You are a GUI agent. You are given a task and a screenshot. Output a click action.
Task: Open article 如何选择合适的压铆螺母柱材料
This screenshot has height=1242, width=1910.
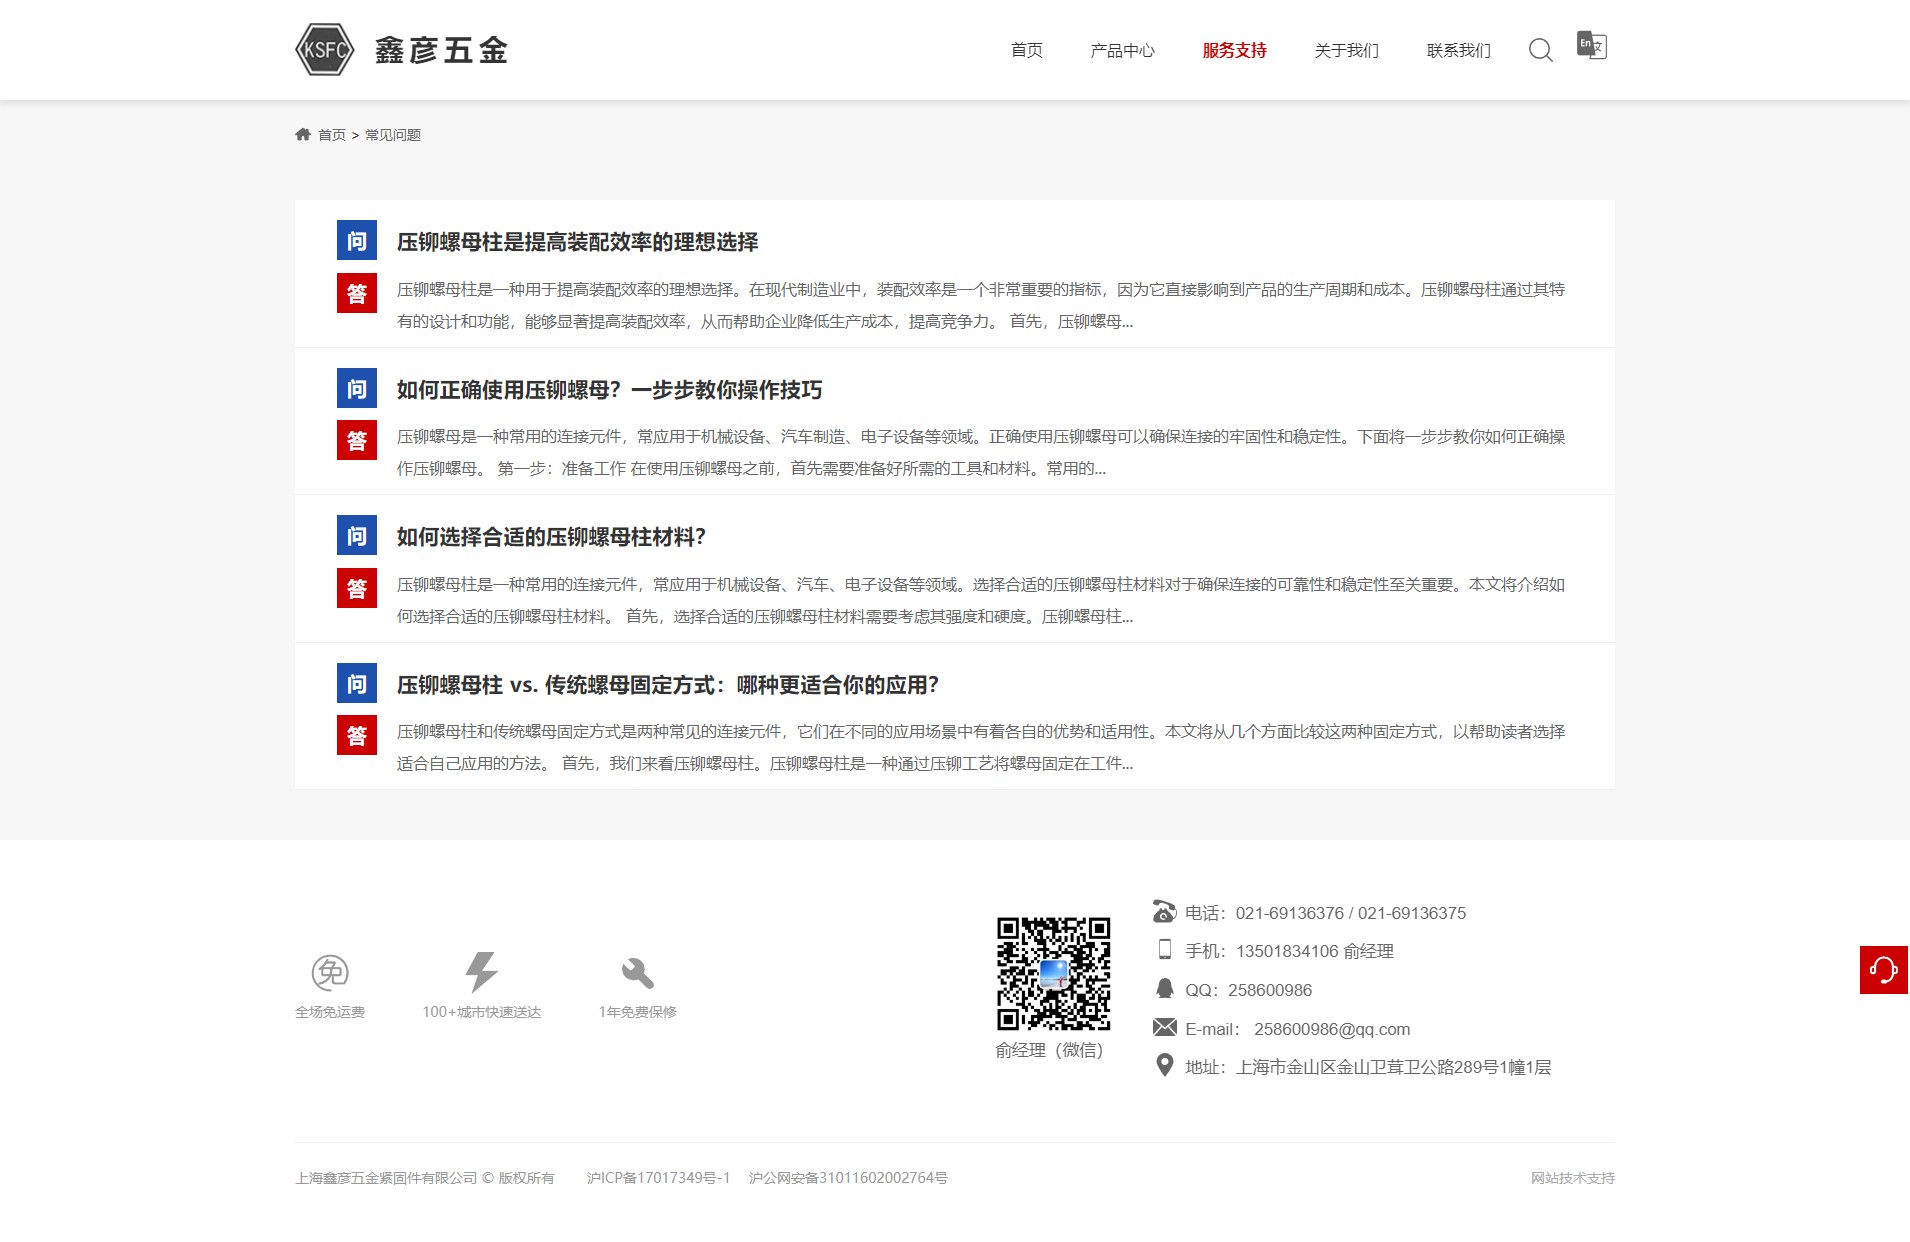[x=551, y=537]
